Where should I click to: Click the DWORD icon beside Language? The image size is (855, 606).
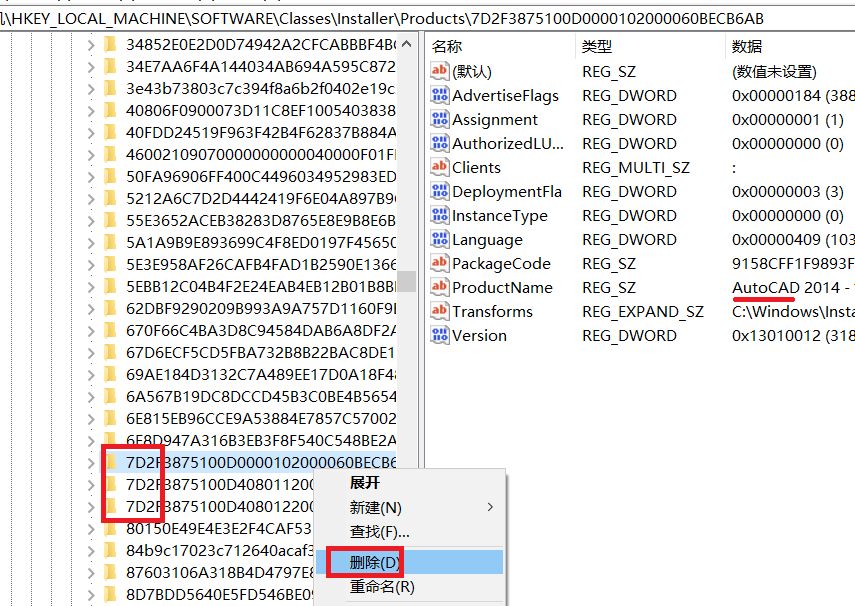tap(439, 240)
